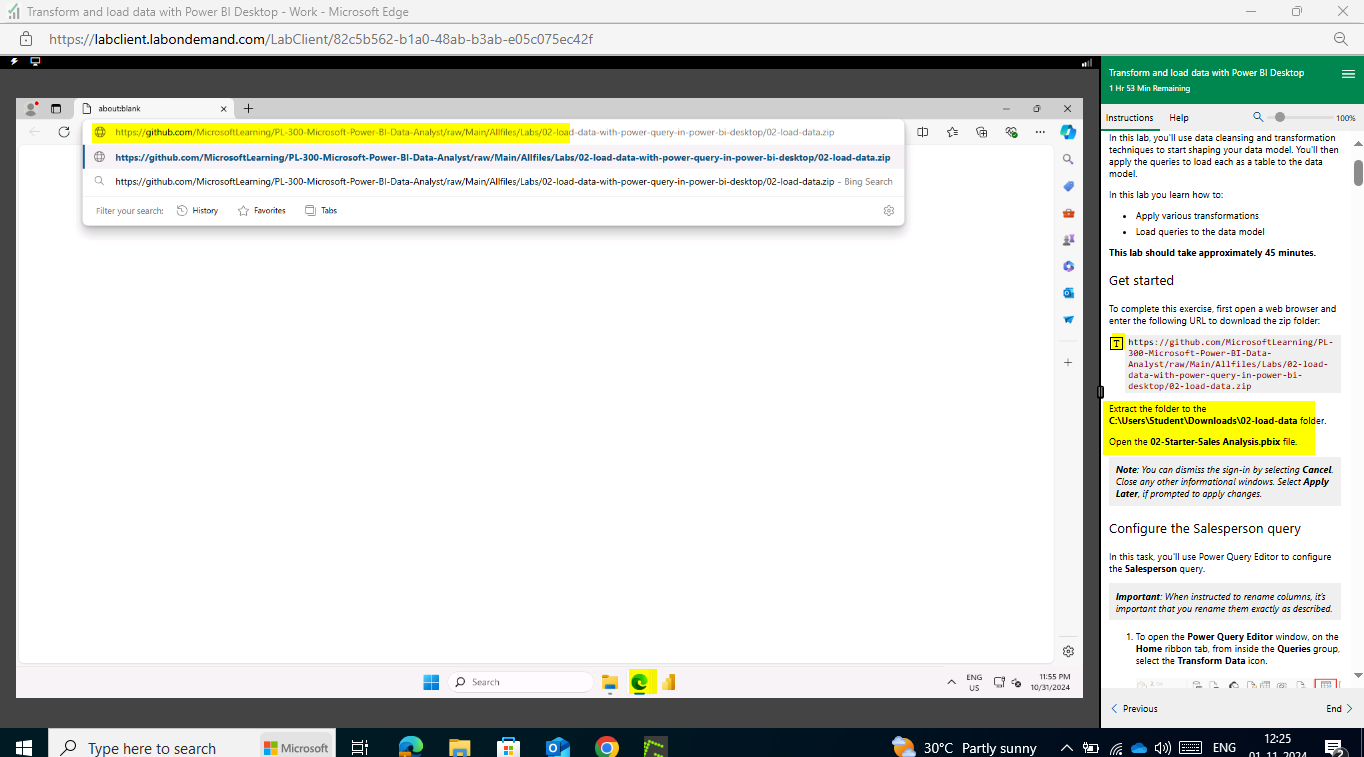Open Drop paper plane icon in sidebar
This screenshot has width=1364, height=757.
1068,320
